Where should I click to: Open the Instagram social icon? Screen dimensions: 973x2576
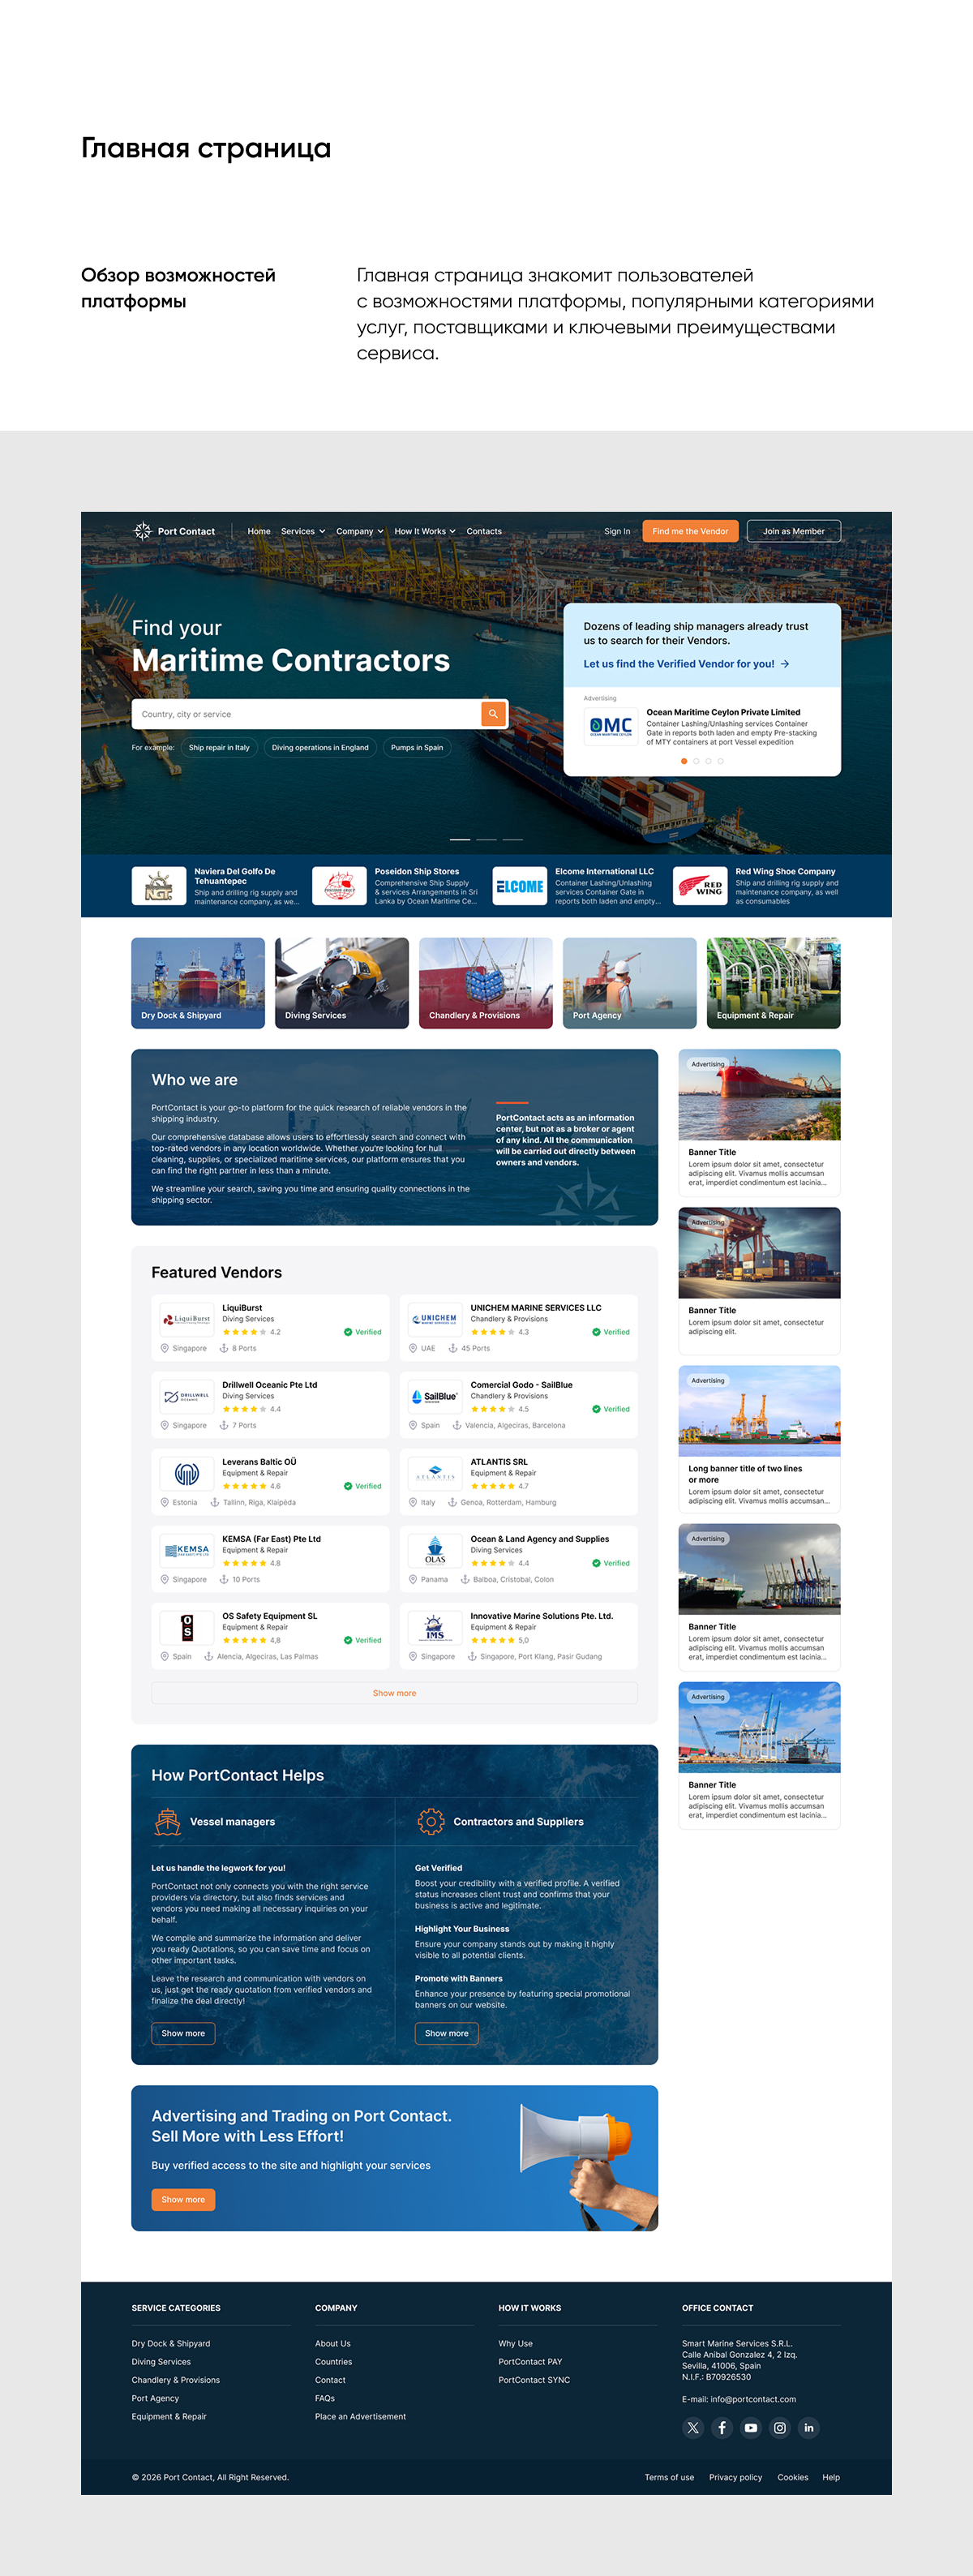point(780,2427)
